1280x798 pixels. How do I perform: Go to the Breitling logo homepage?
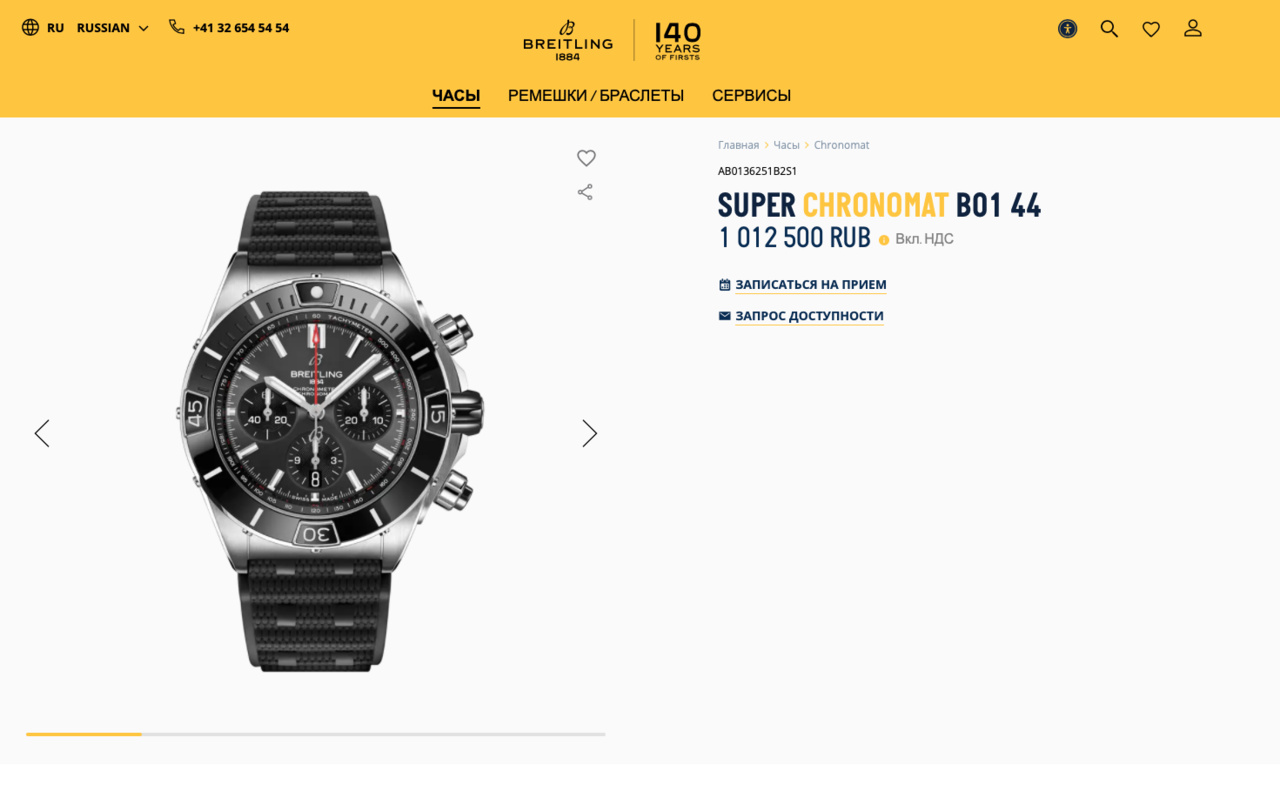pyautogui.click(x=568, y=40)
